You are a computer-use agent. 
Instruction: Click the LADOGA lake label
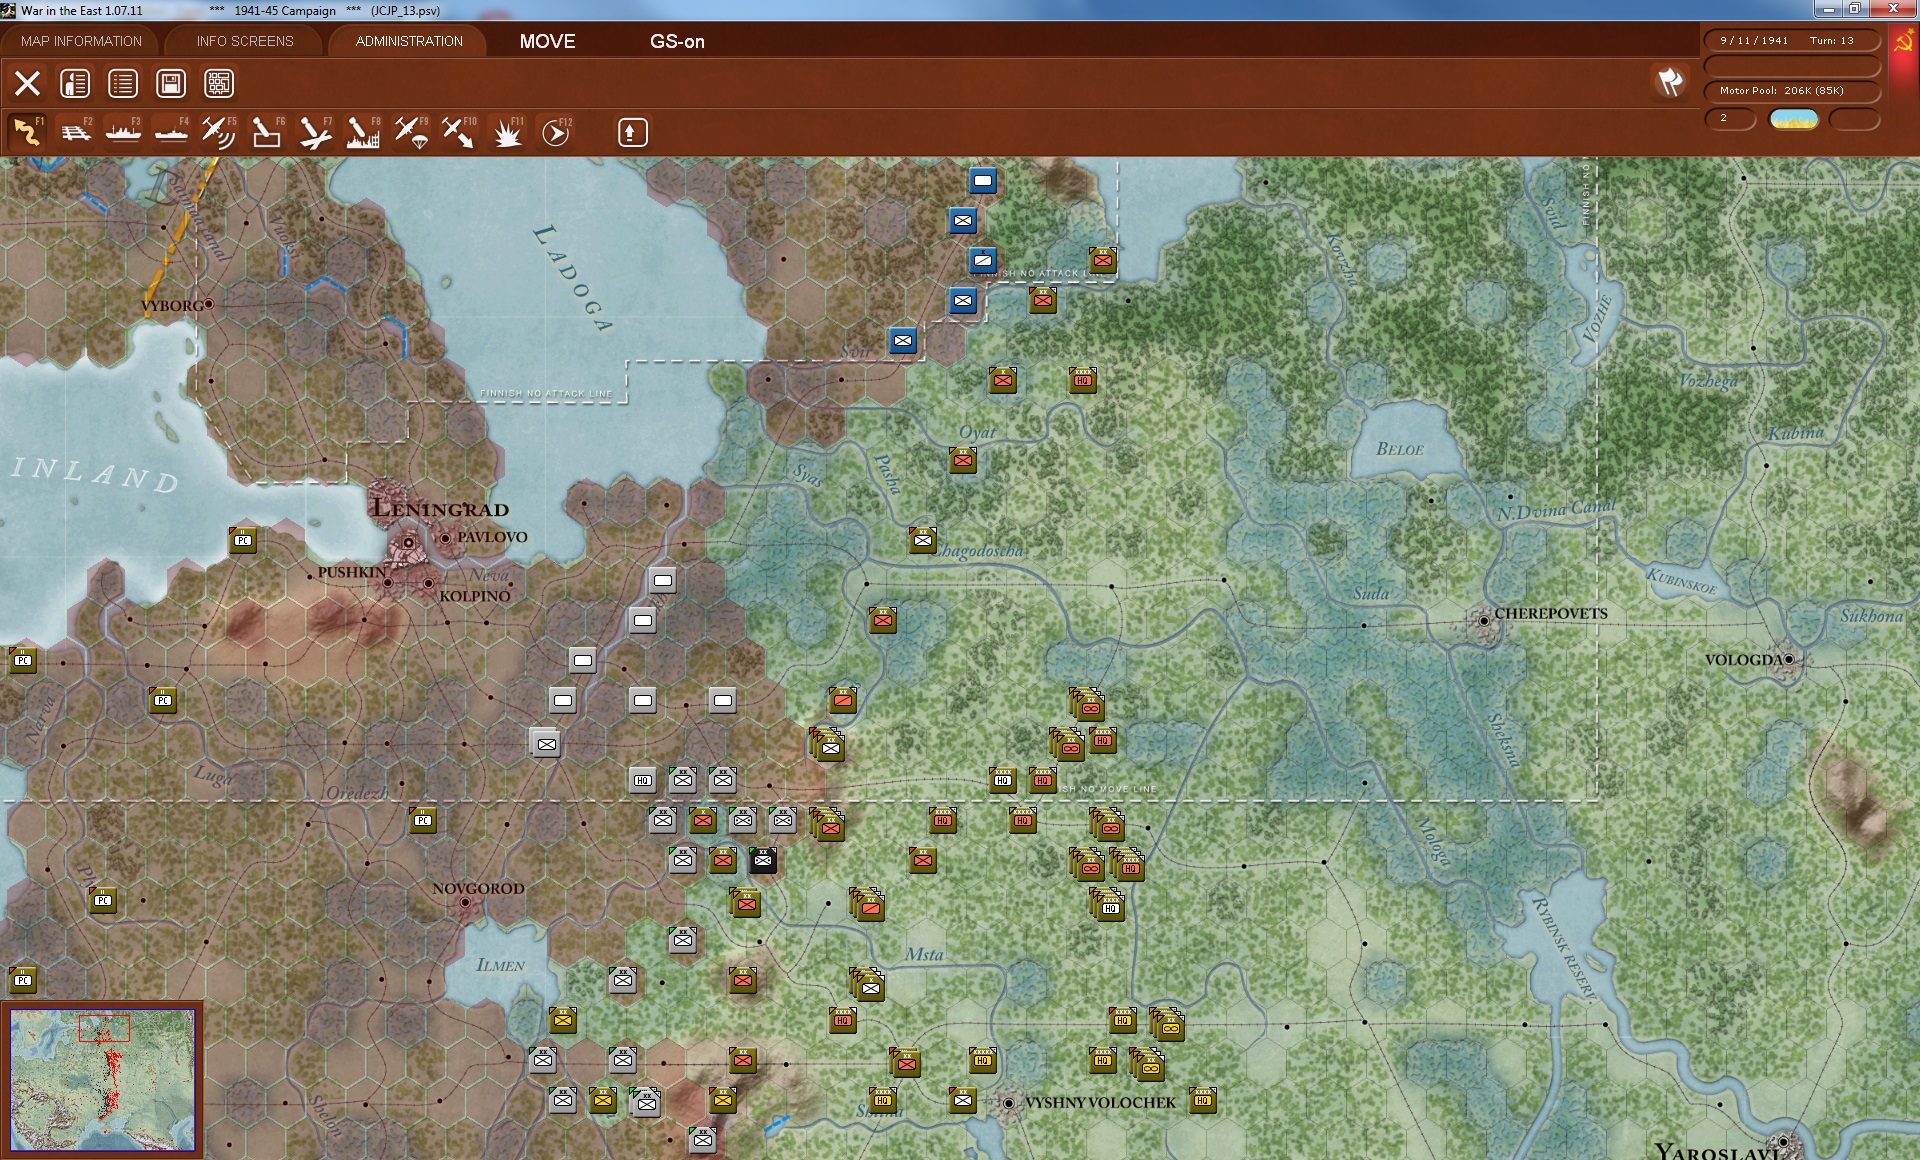pos(572,278)
